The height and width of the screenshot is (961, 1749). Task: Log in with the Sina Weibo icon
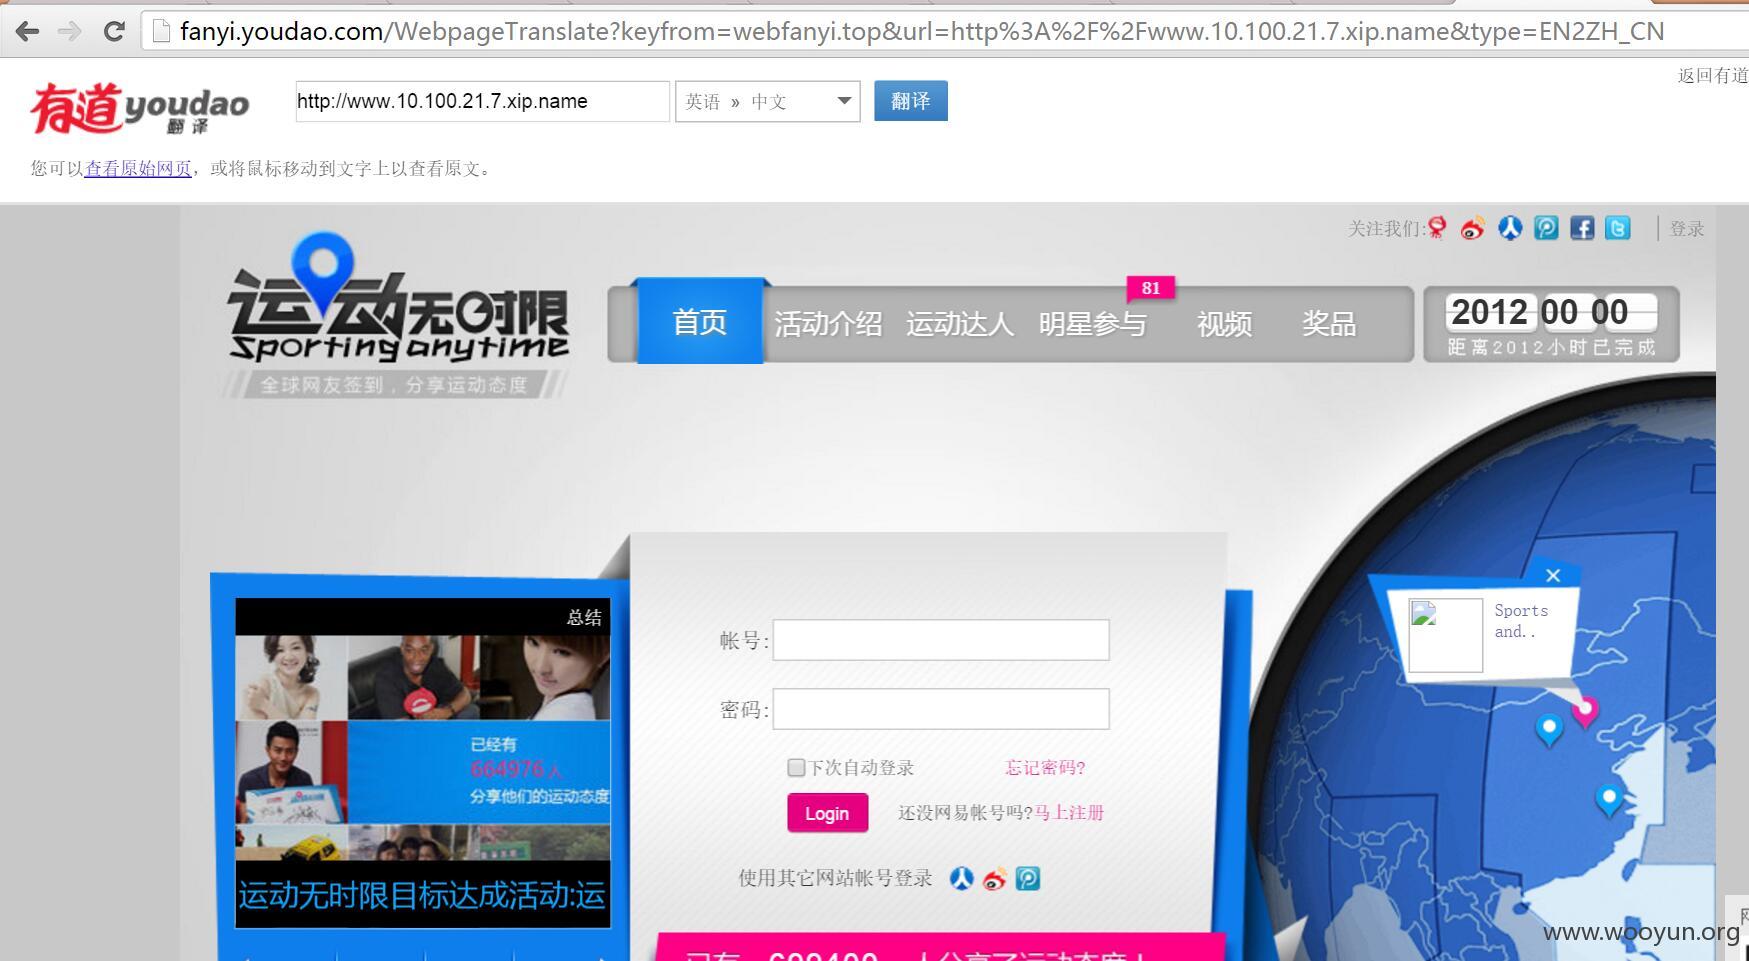994,879
